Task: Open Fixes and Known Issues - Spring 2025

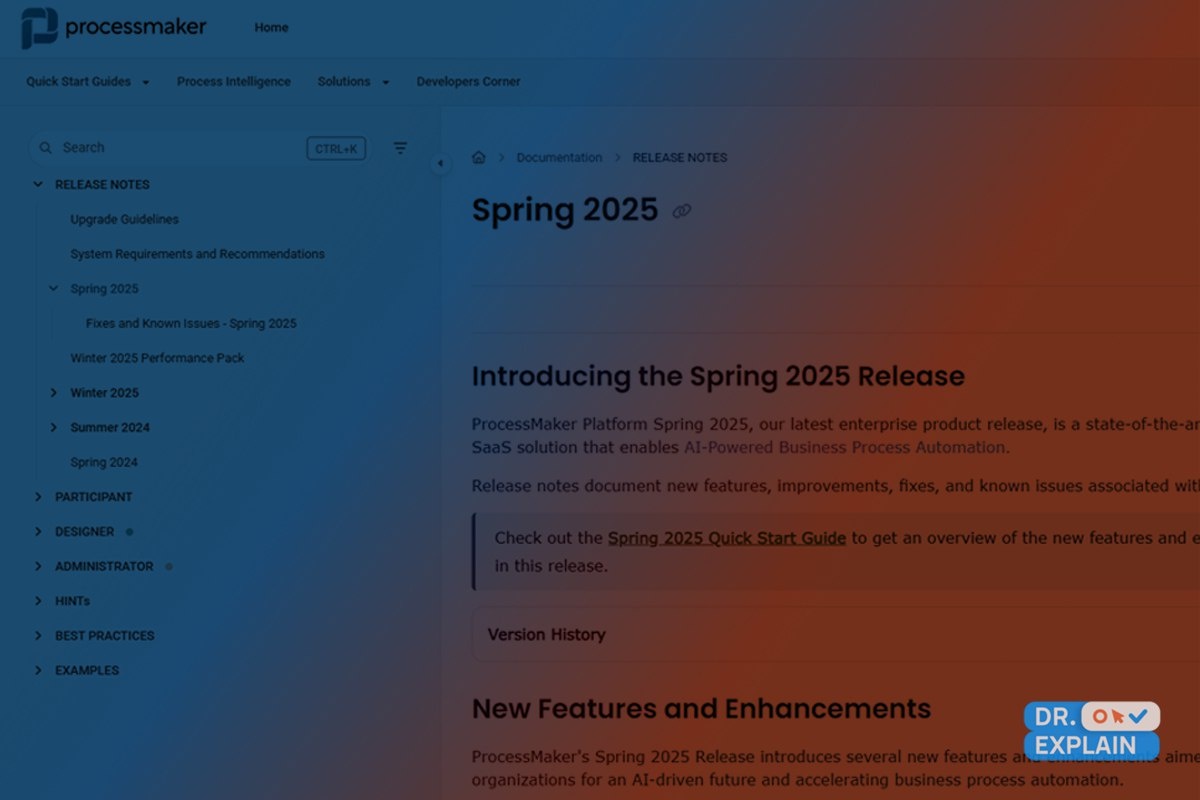Action: coord(191,323)
